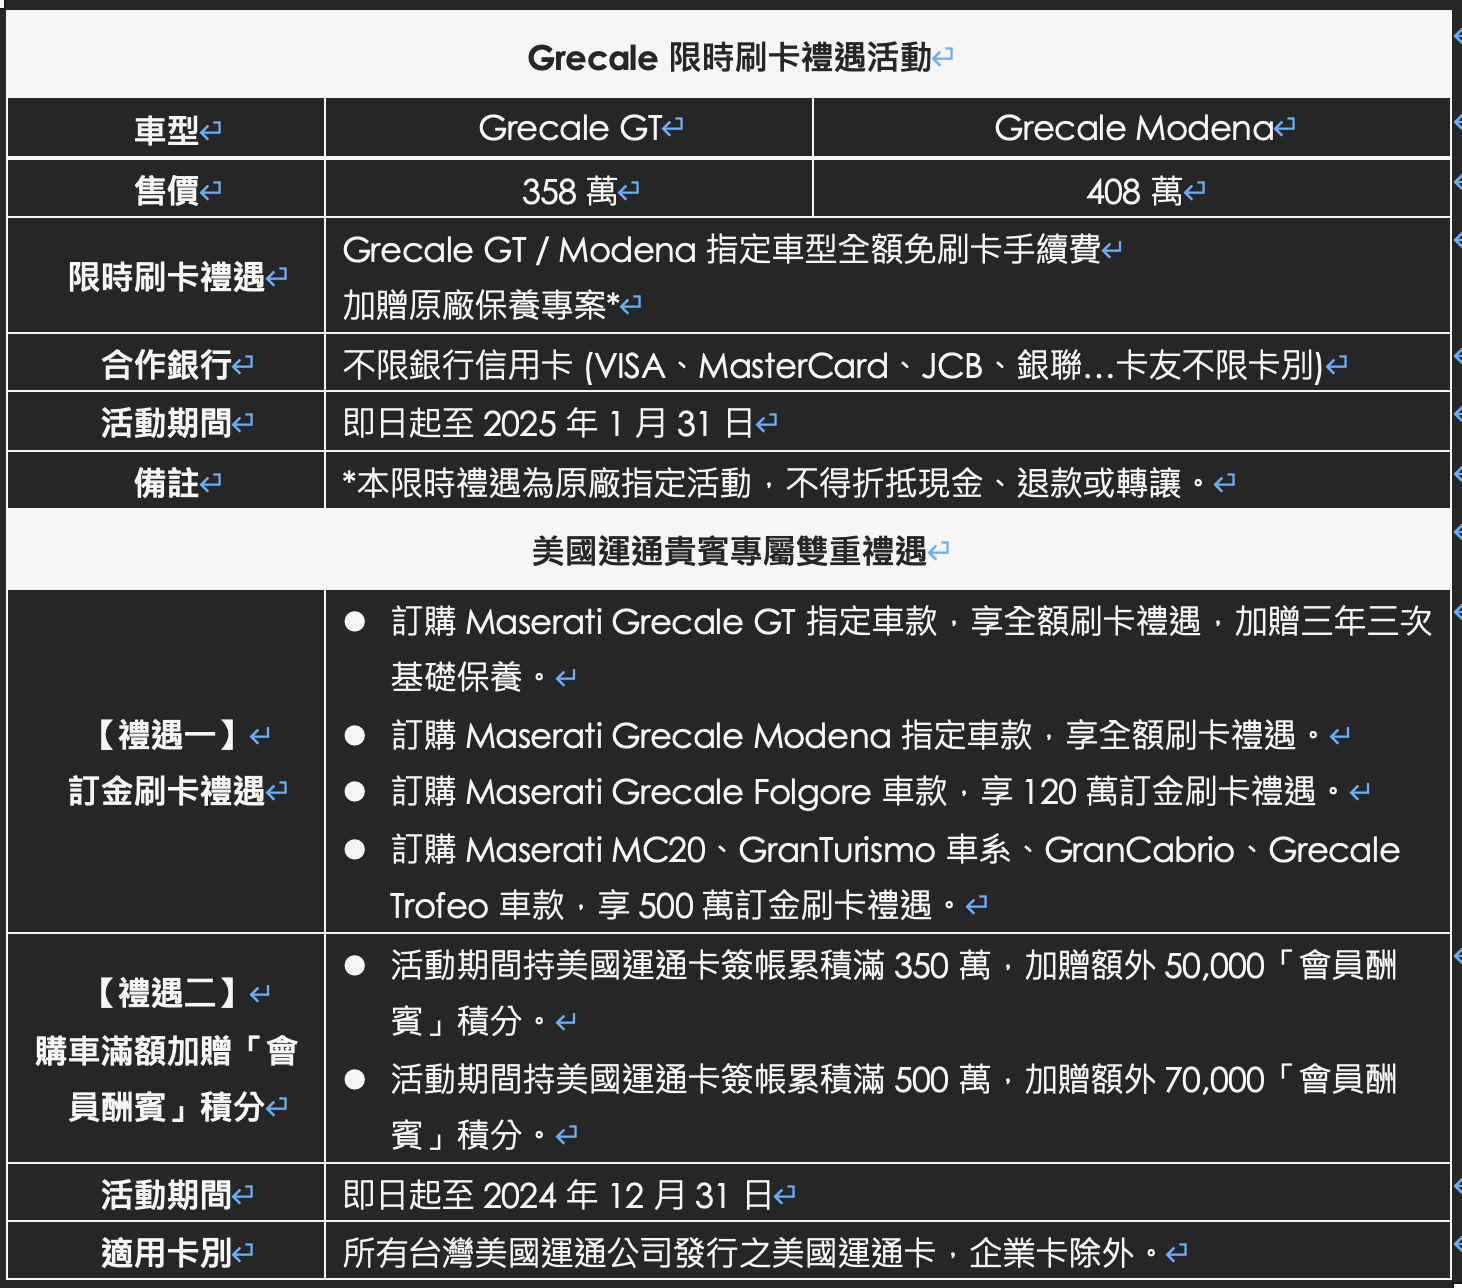Click the title "Grecale 限時刷卡禮遇活動"

point(729,58)
